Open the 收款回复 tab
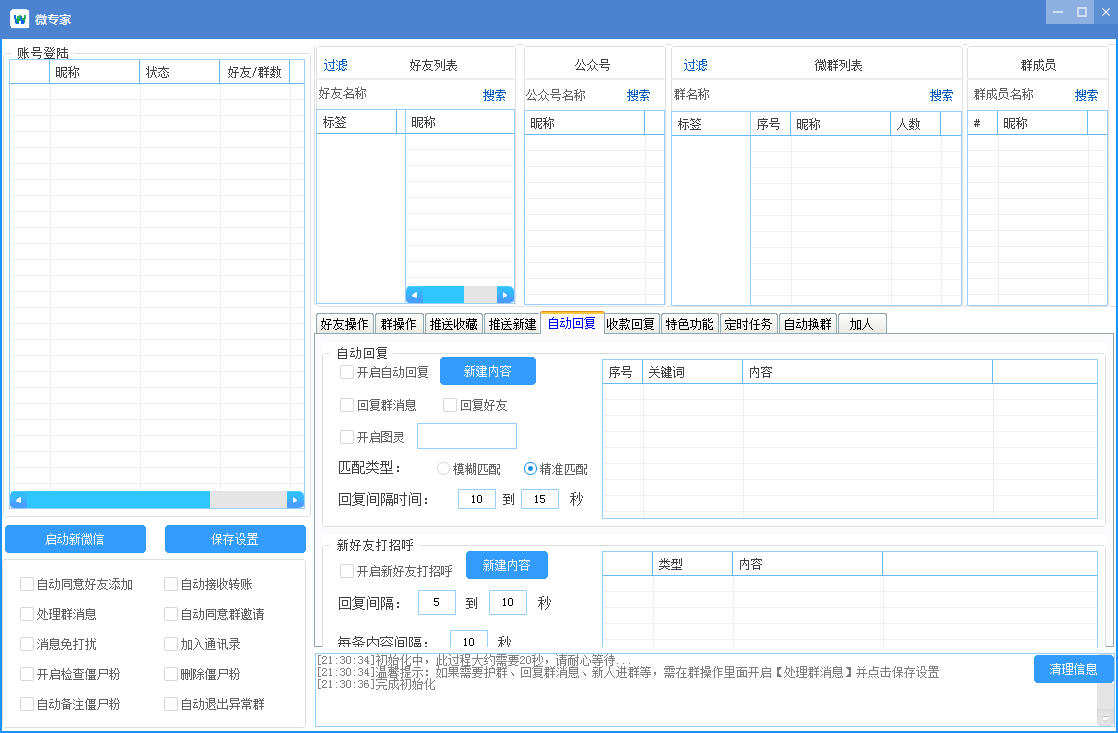Screen dimensions: 1118x733 point(631,324)
